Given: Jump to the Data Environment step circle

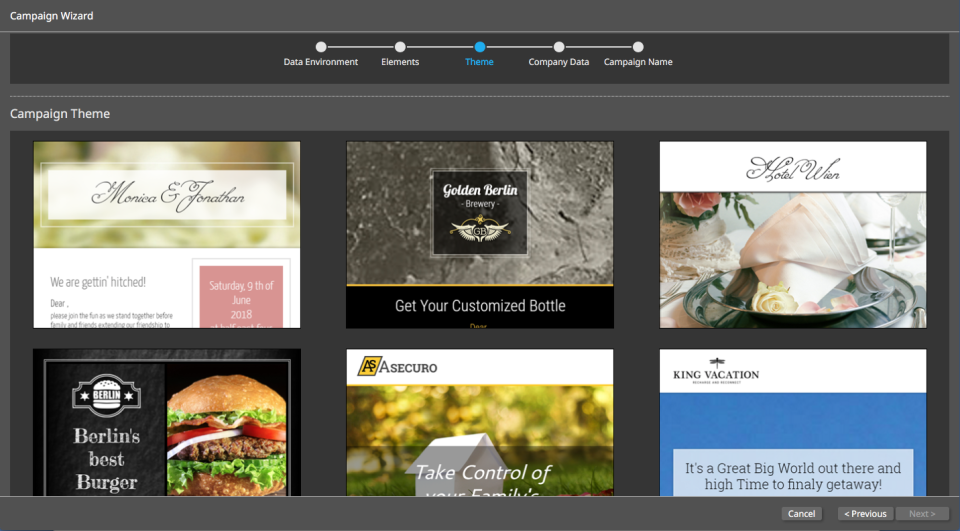Looking at the screenshot, I should (321, 47).
